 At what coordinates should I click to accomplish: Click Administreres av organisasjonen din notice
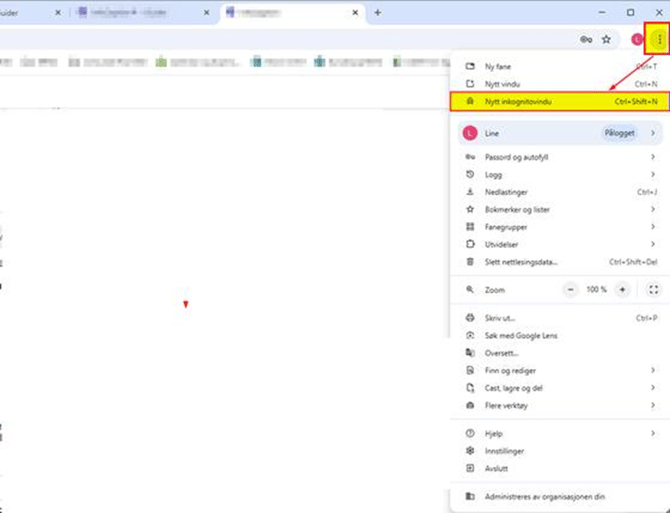[x=545, y=496]
